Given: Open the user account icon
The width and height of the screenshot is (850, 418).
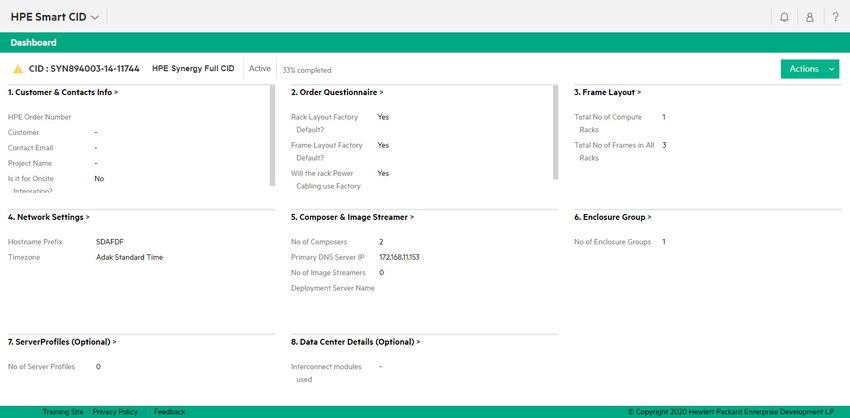Looking at the screenshot, I should [x=809, y=17].
